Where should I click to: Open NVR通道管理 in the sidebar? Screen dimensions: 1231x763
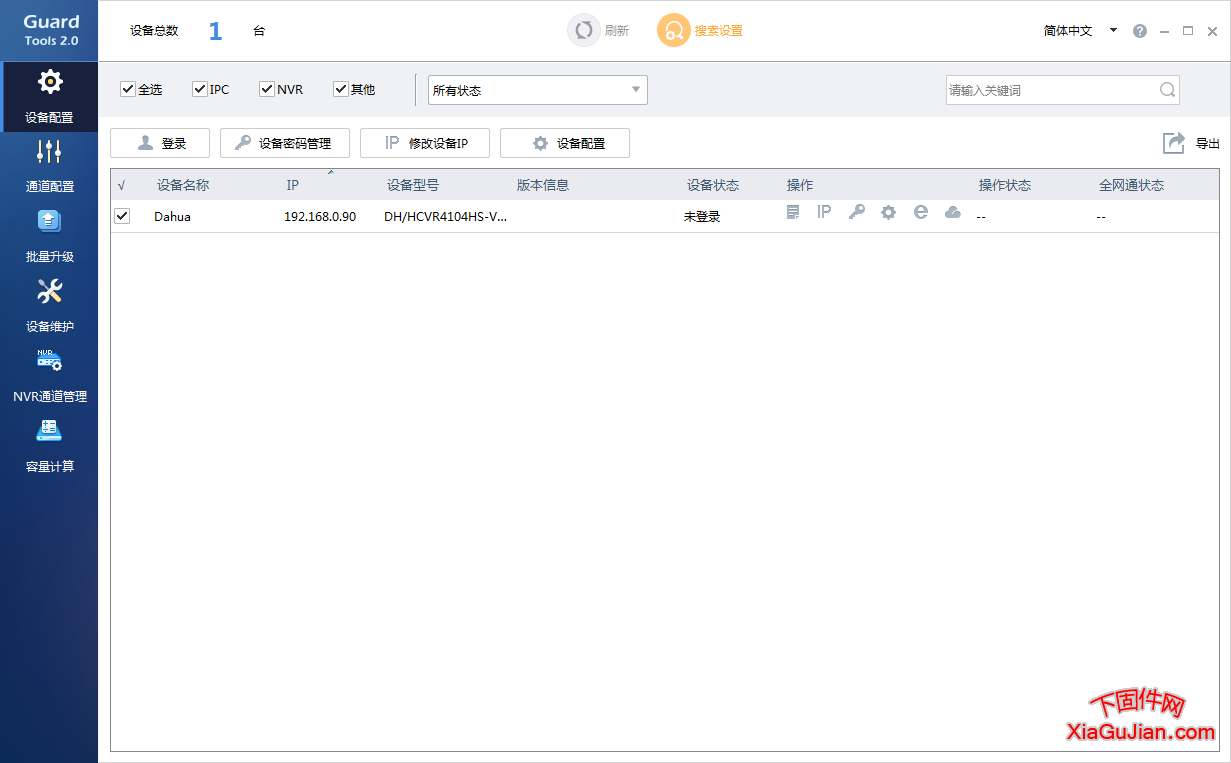(49, 375)
